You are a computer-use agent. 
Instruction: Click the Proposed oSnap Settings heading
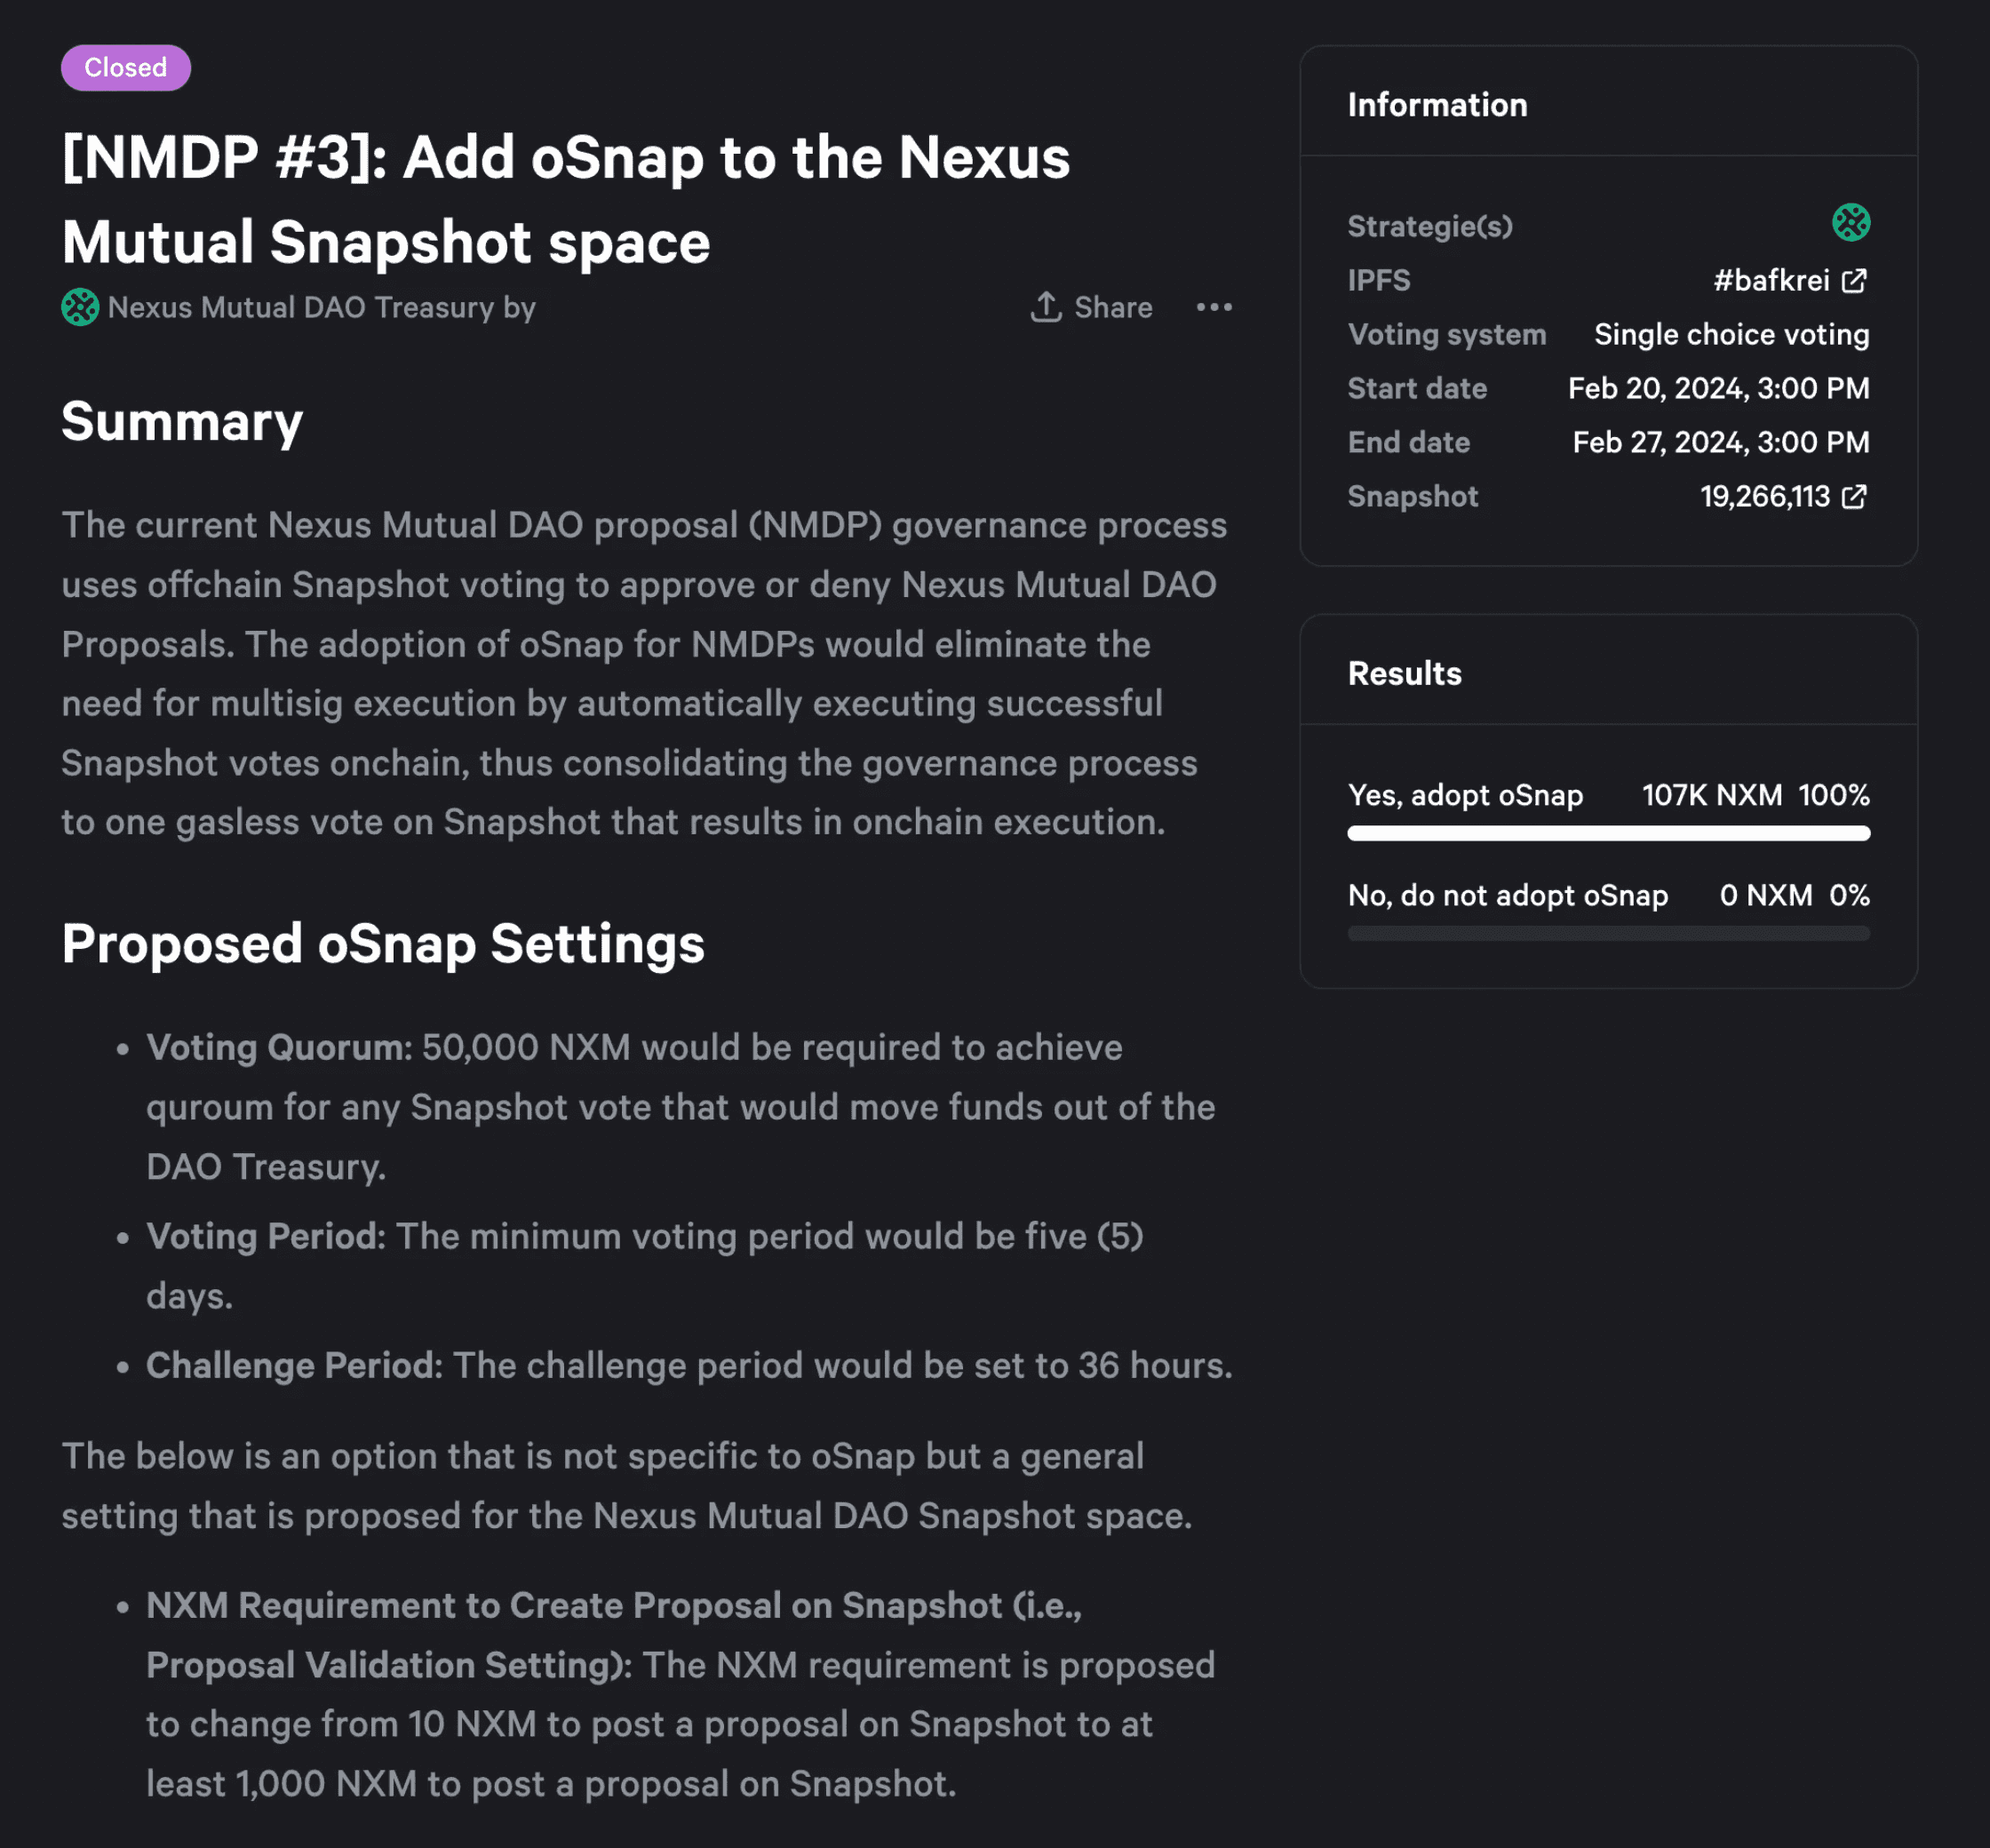tap(383, 943)
